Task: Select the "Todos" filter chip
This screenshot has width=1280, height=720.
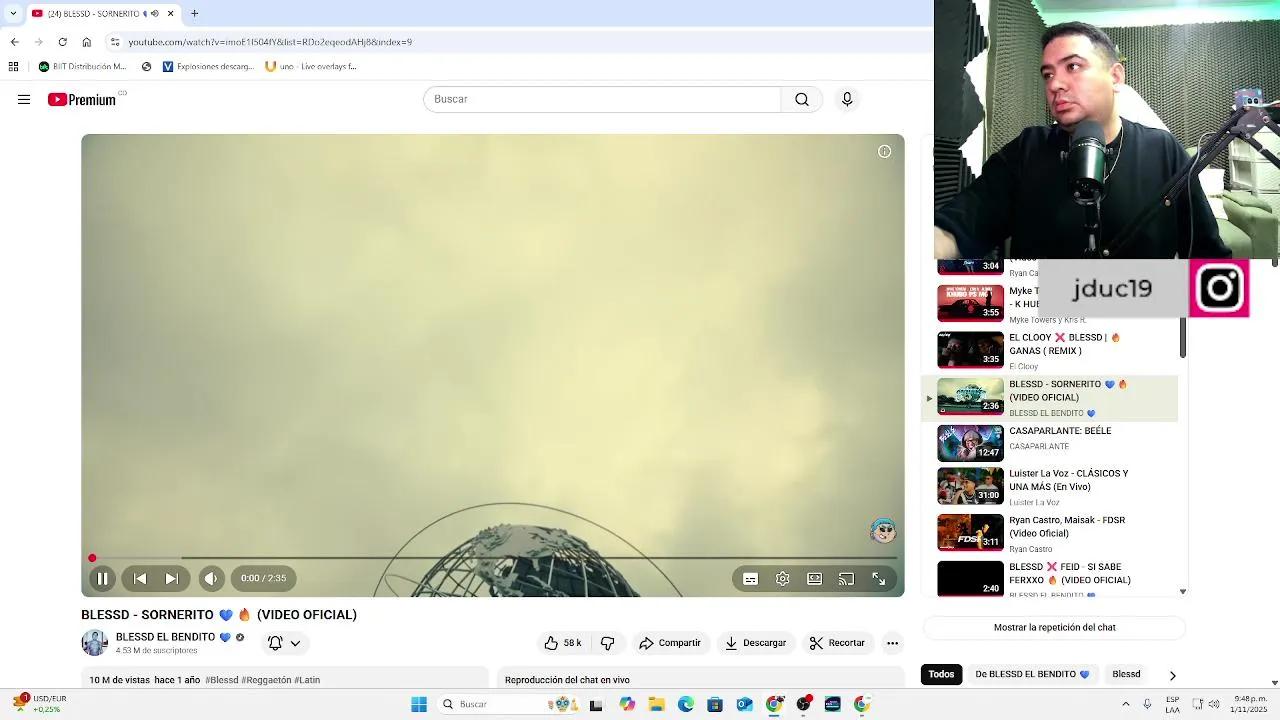Action: [x=941, y=674]
